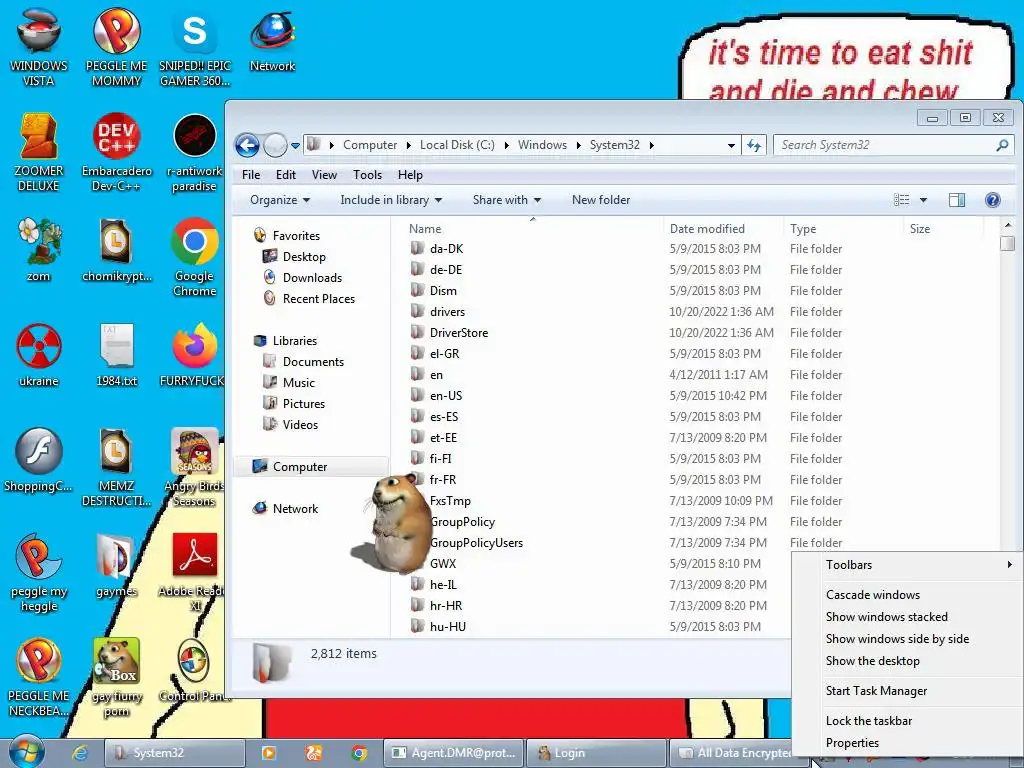Select the 1984.txt file icon
1024x768 pixels.
(x=116, y=355)
